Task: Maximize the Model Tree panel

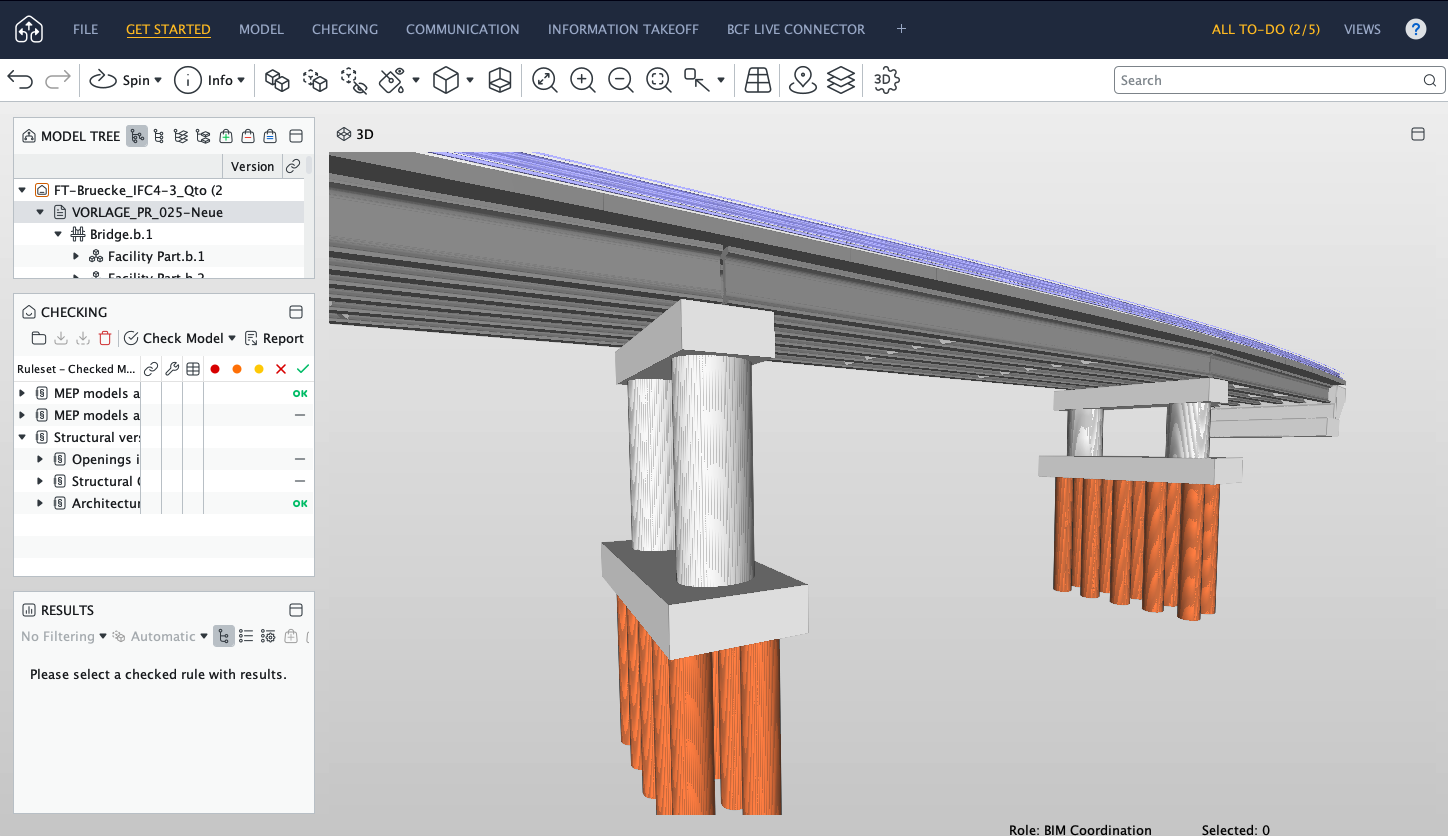Action: click(296, 136)
